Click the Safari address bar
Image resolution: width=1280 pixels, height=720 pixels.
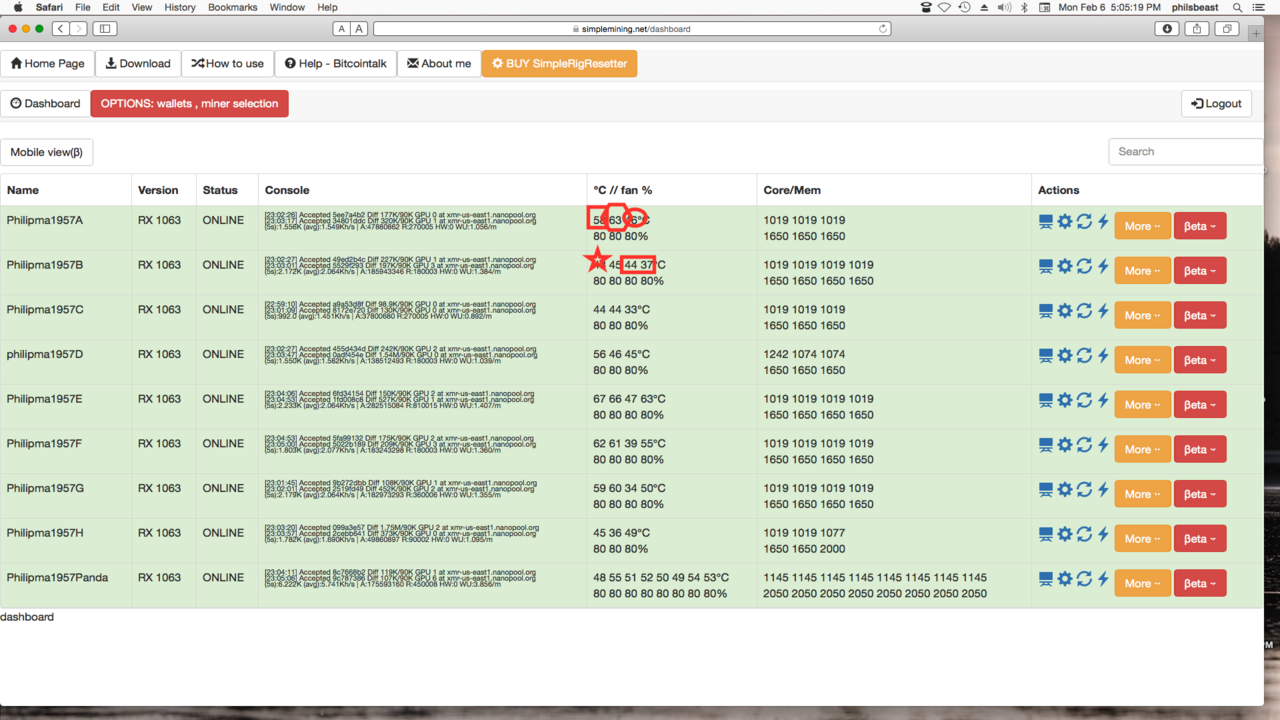point(632,29)
